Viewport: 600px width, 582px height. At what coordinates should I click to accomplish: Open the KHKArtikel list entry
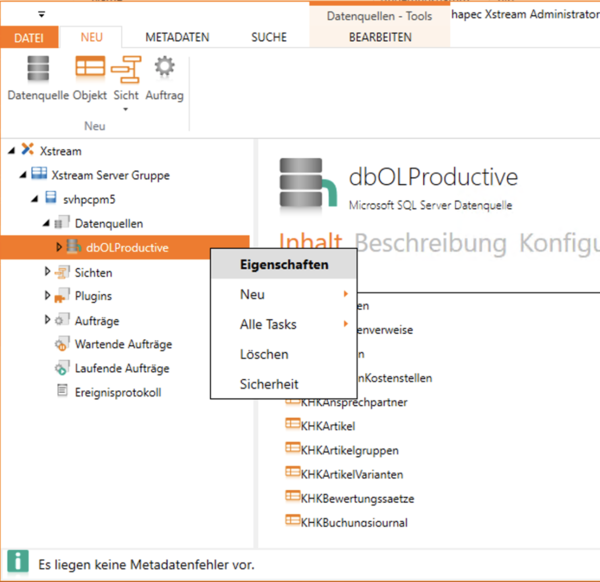click(x=328, y=426)
